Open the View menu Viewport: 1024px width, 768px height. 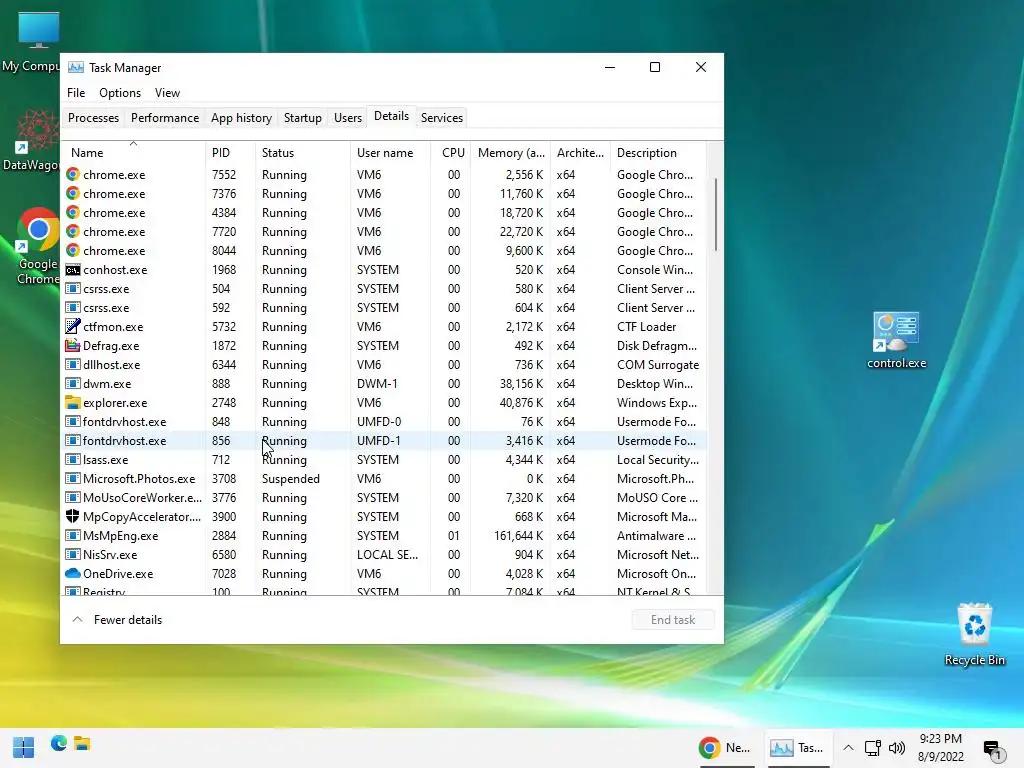click(x=167, y=93)
